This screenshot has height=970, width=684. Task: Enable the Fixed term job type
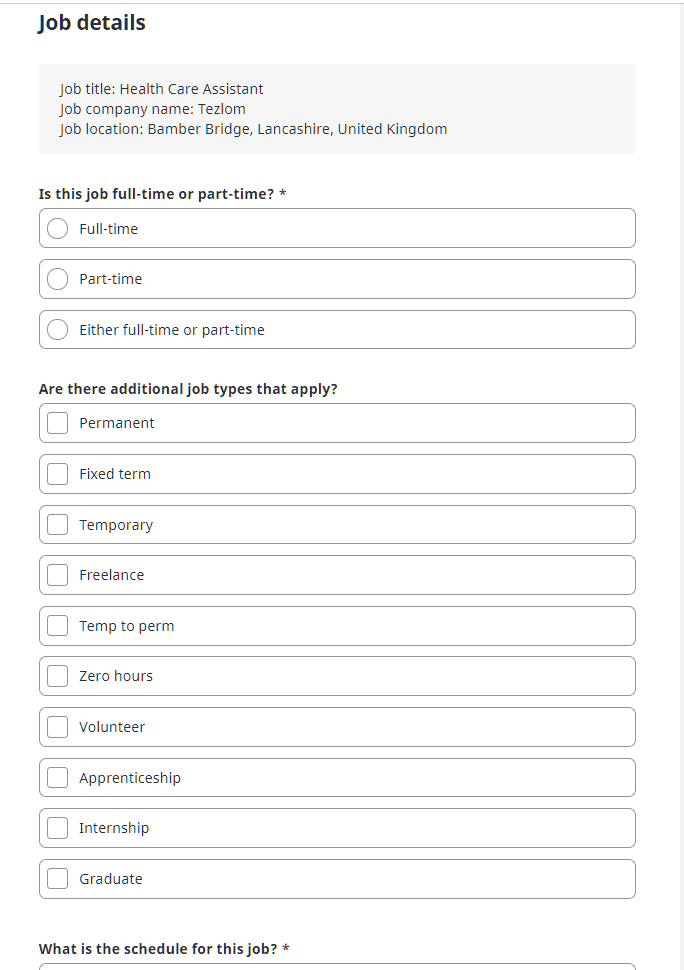coord(58,474)
